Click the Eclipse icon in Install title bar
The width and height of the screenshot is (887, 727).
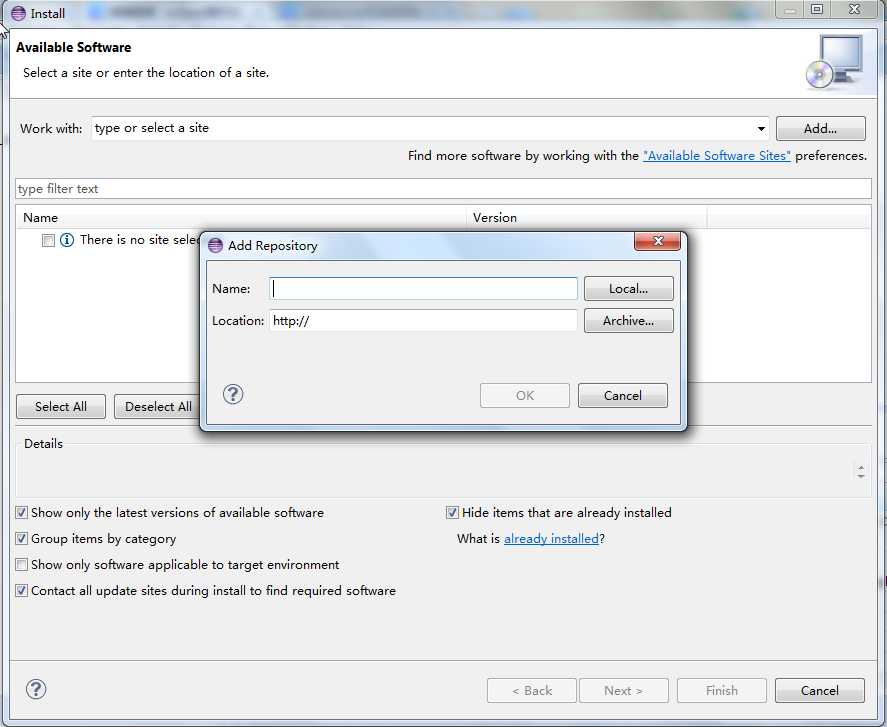[x=18, y=12]
